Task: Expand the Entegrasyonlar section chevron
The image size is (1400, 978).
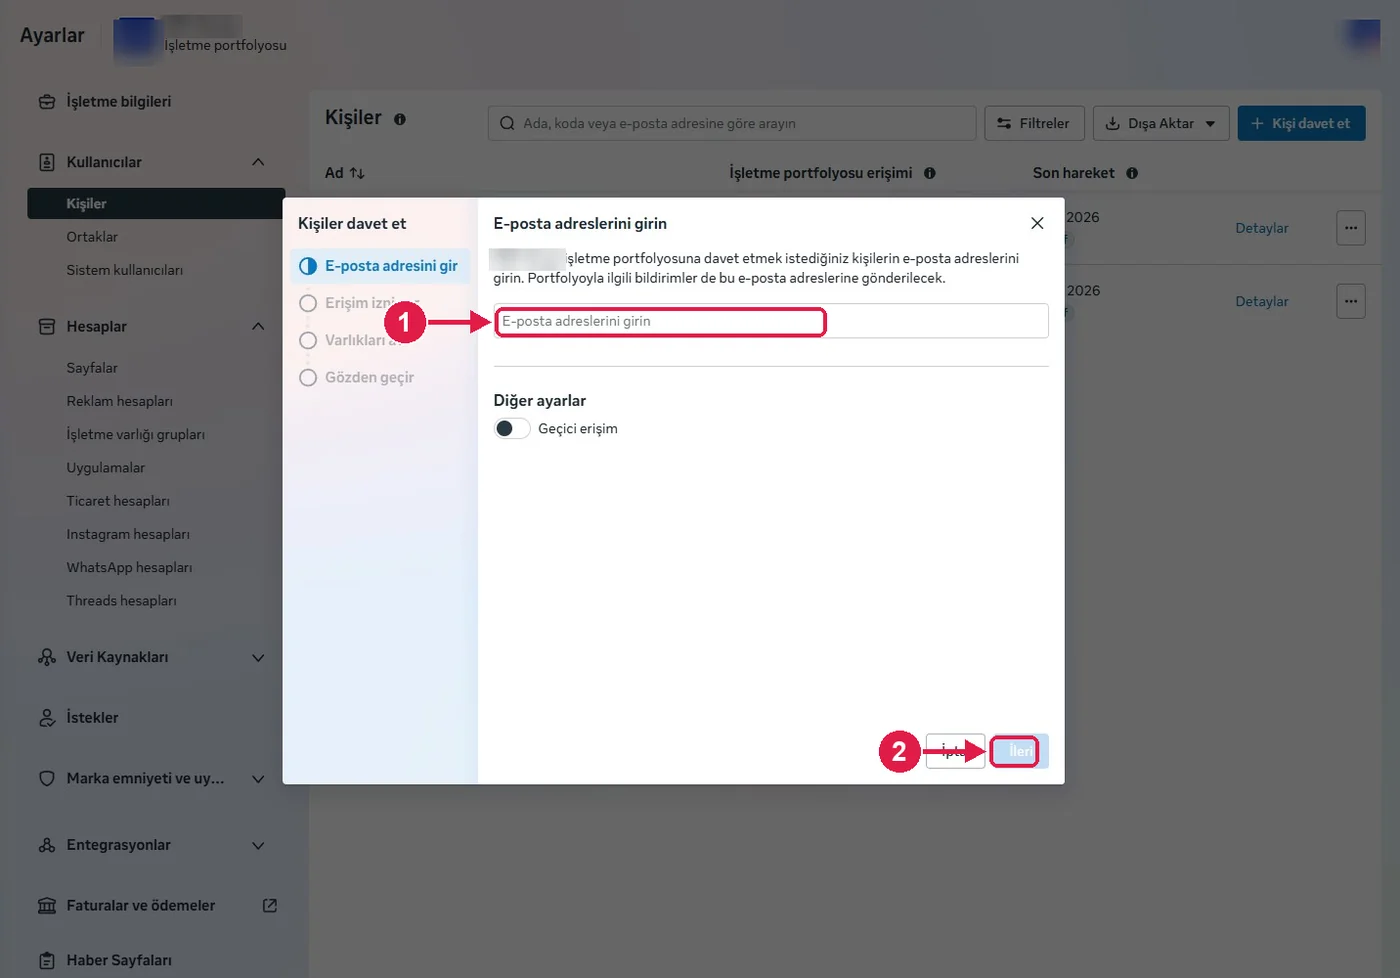Action: [x=258, y=846]
